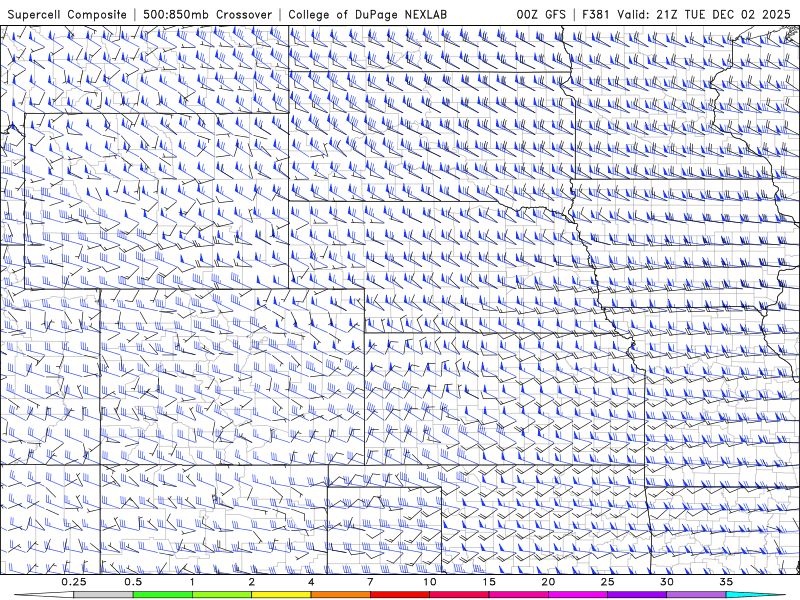Click the crimson swatch between 10 and 15
The image size is (800, 600).
coord(459,595)
